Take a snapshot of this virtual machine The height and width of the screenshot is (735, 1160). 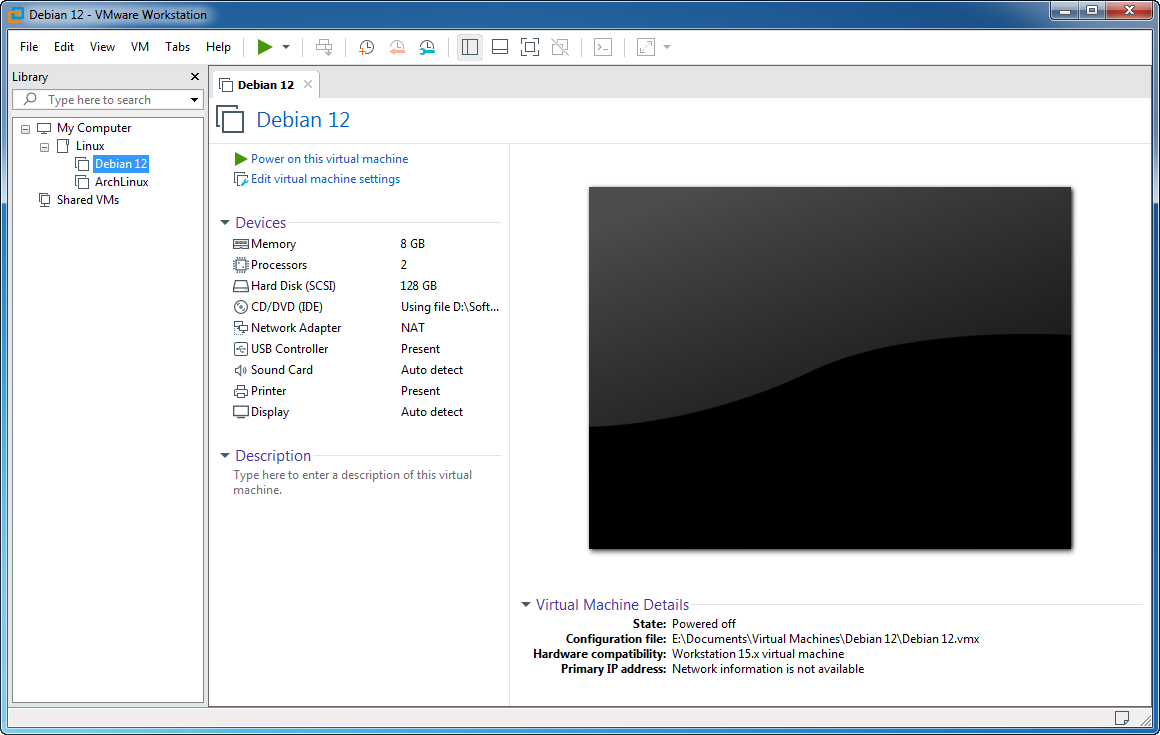pos(367,47)
